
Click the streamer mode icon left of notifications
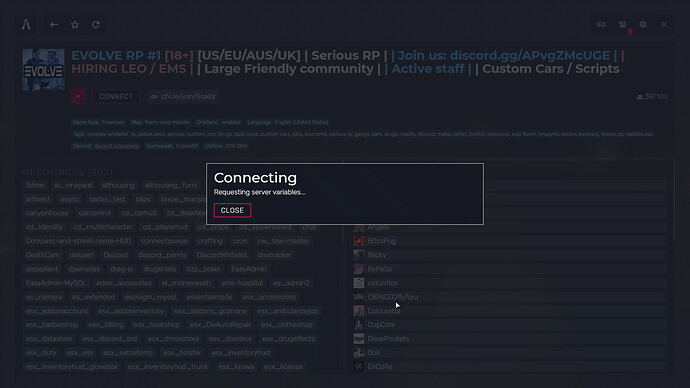(601, 25)
